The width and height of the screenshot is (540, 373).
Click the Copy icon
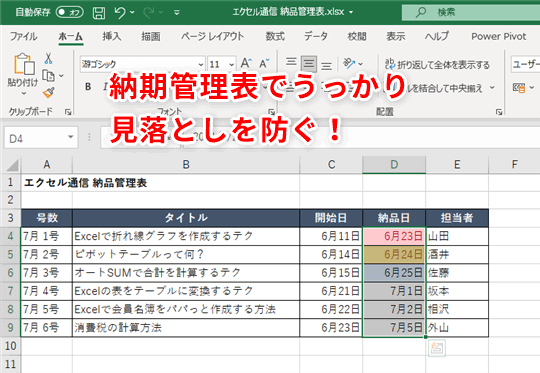coord(49,75)
